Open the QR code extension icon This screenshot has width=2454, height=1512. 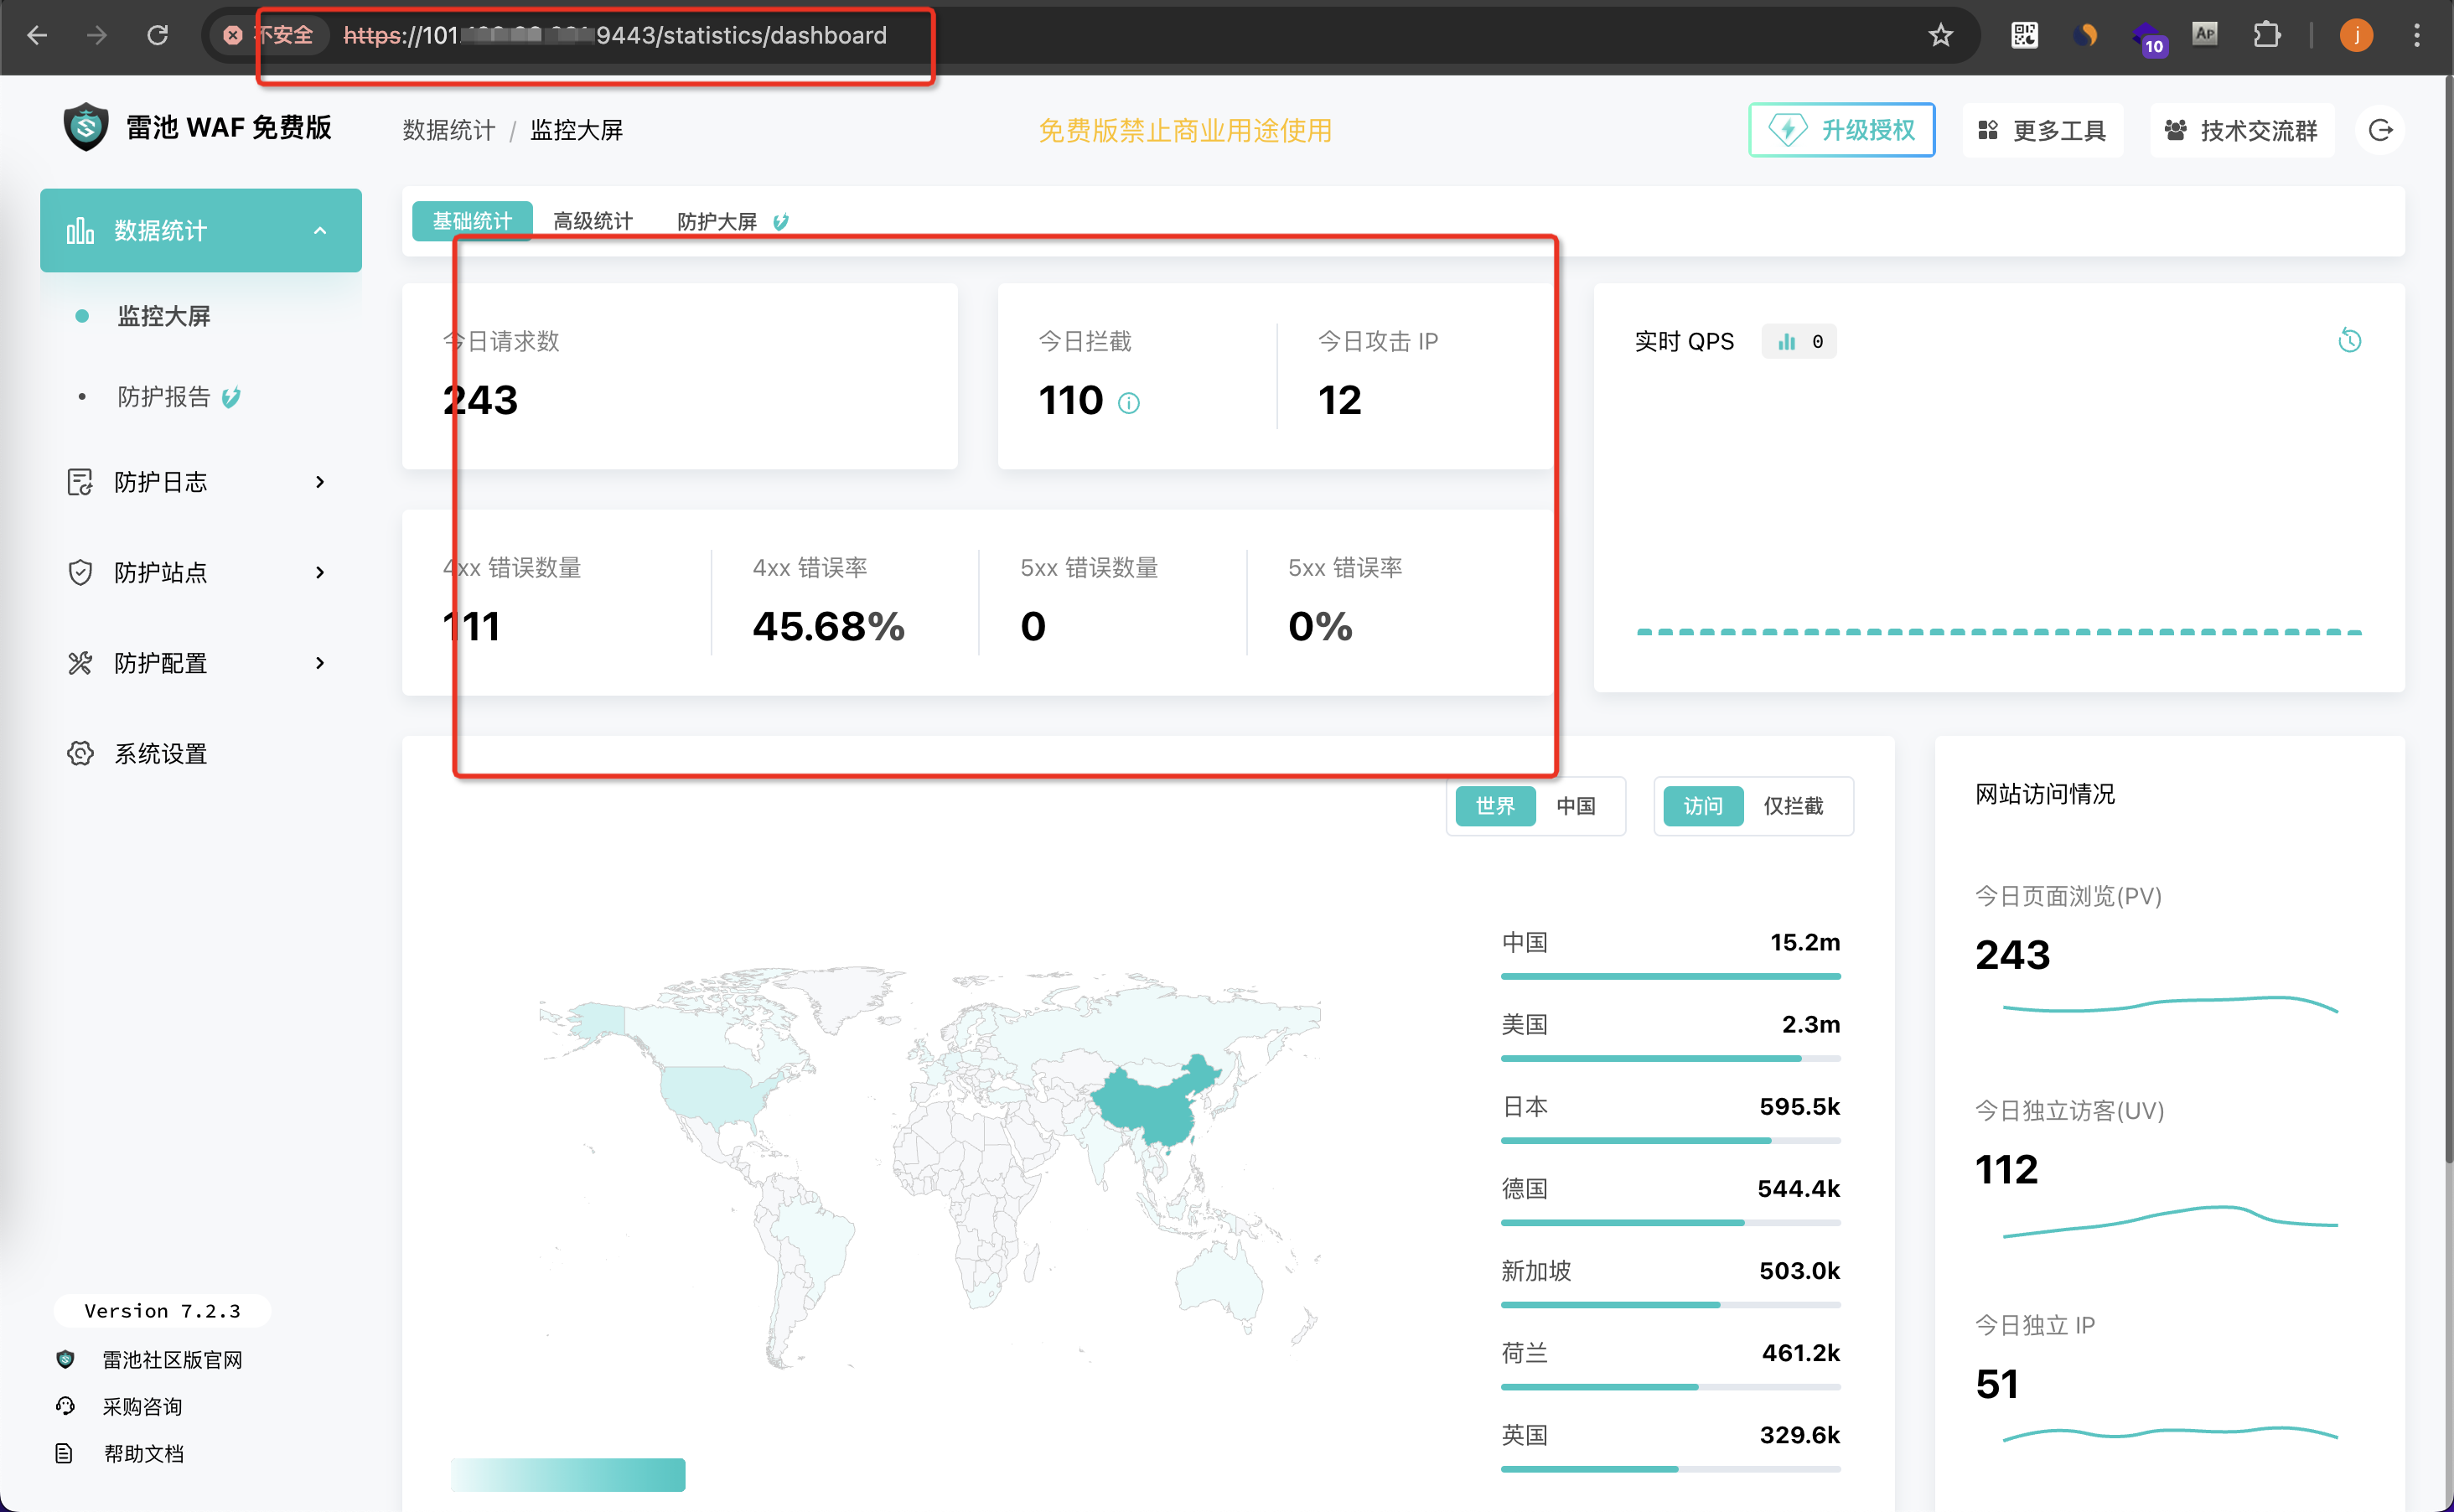coord(2024,35)
